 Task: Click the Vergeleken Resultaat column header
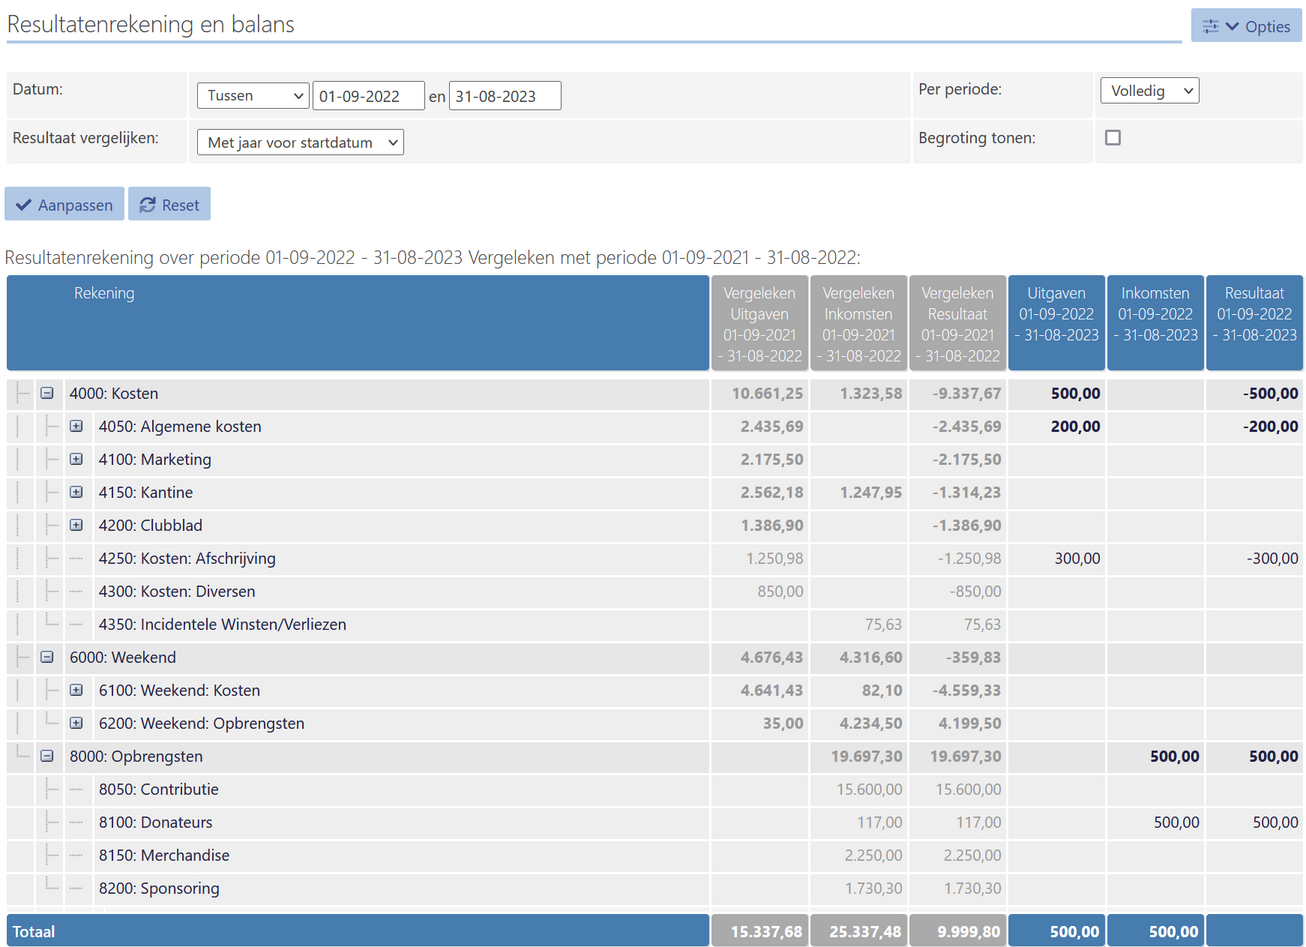pyautogui.click(x=957, y=324)
